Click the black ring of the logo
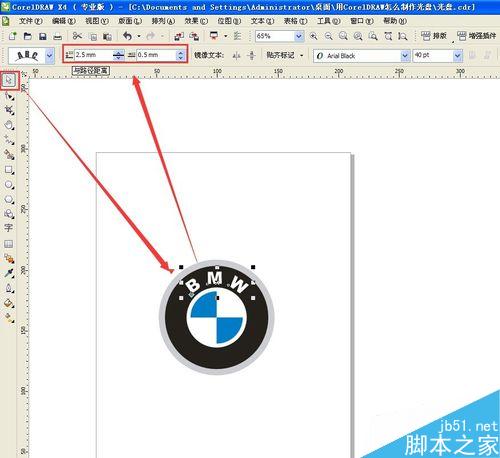 pyautogui.click(x=217, y=357)
